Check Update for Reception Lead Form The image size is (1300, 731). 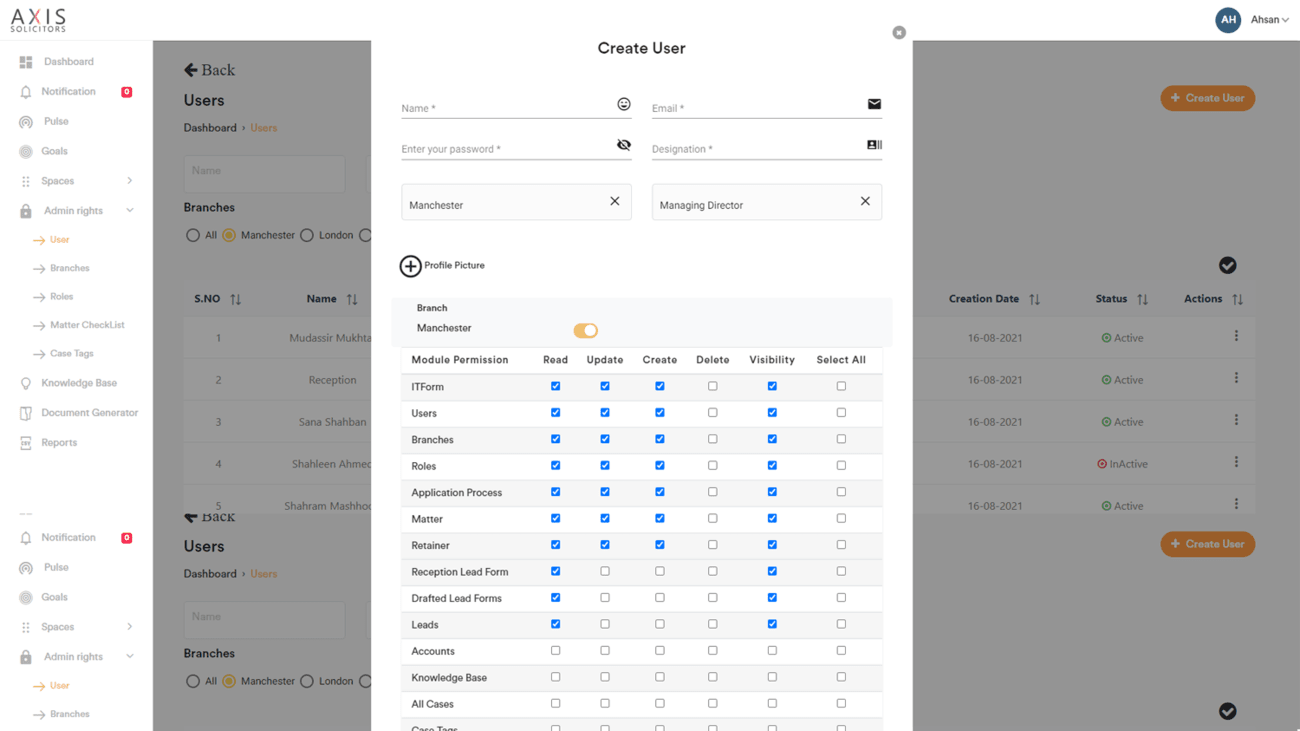(604, 571)
